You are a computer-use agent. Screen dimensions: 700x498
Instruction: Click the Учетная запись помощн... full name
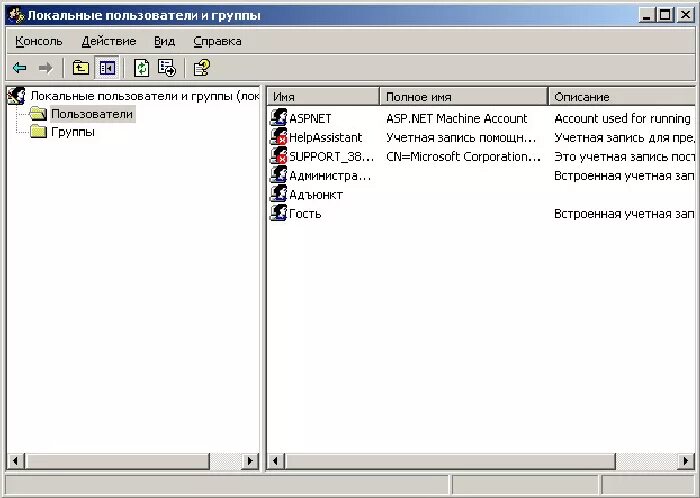tap(461, 137)
